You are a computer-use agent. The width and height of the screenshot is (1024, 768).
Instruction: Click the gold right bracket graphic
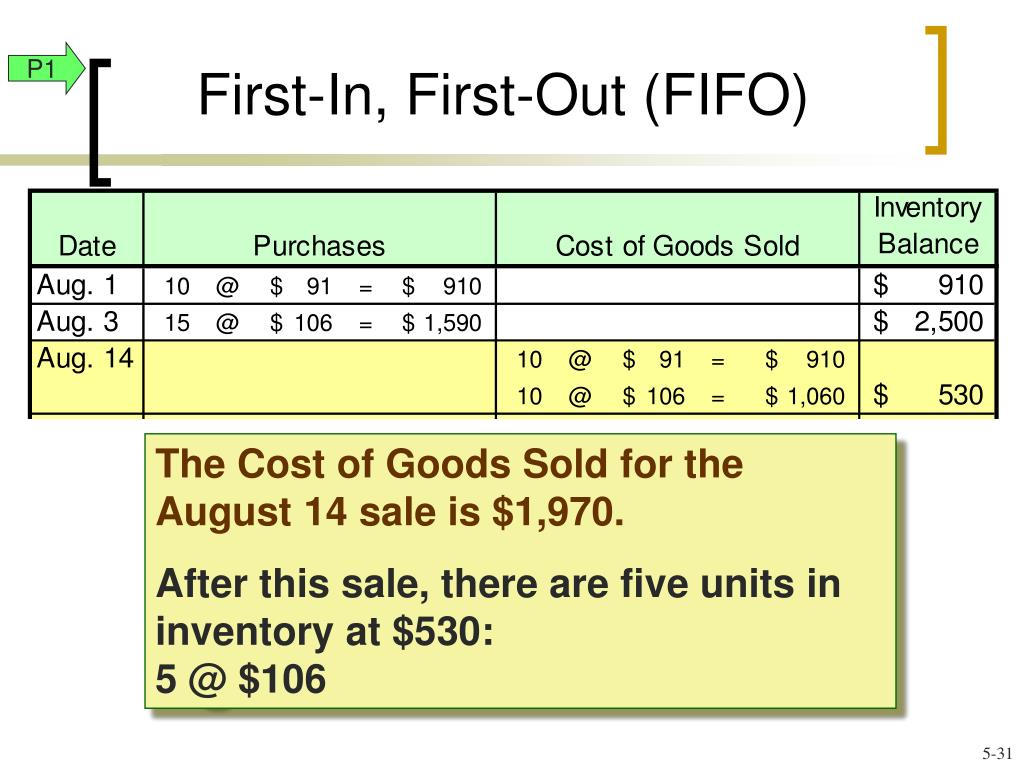coord(936,89)
